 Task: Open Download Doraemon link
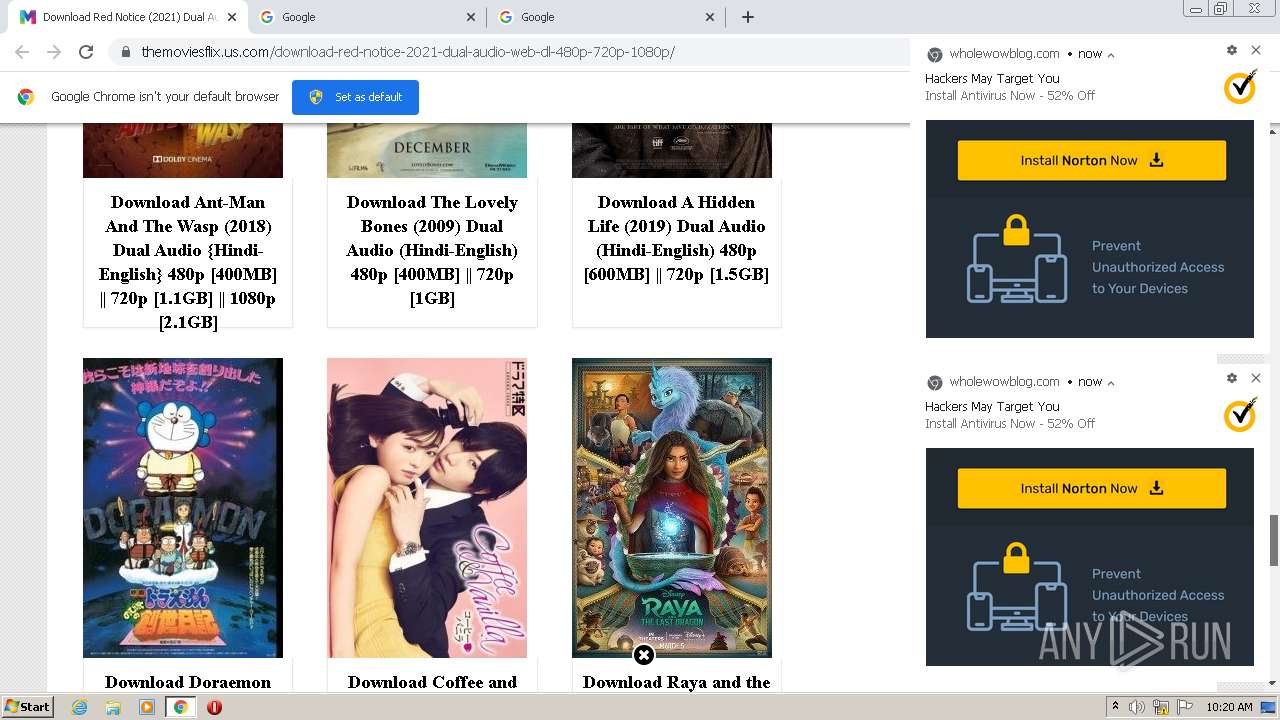click(188, 682)
